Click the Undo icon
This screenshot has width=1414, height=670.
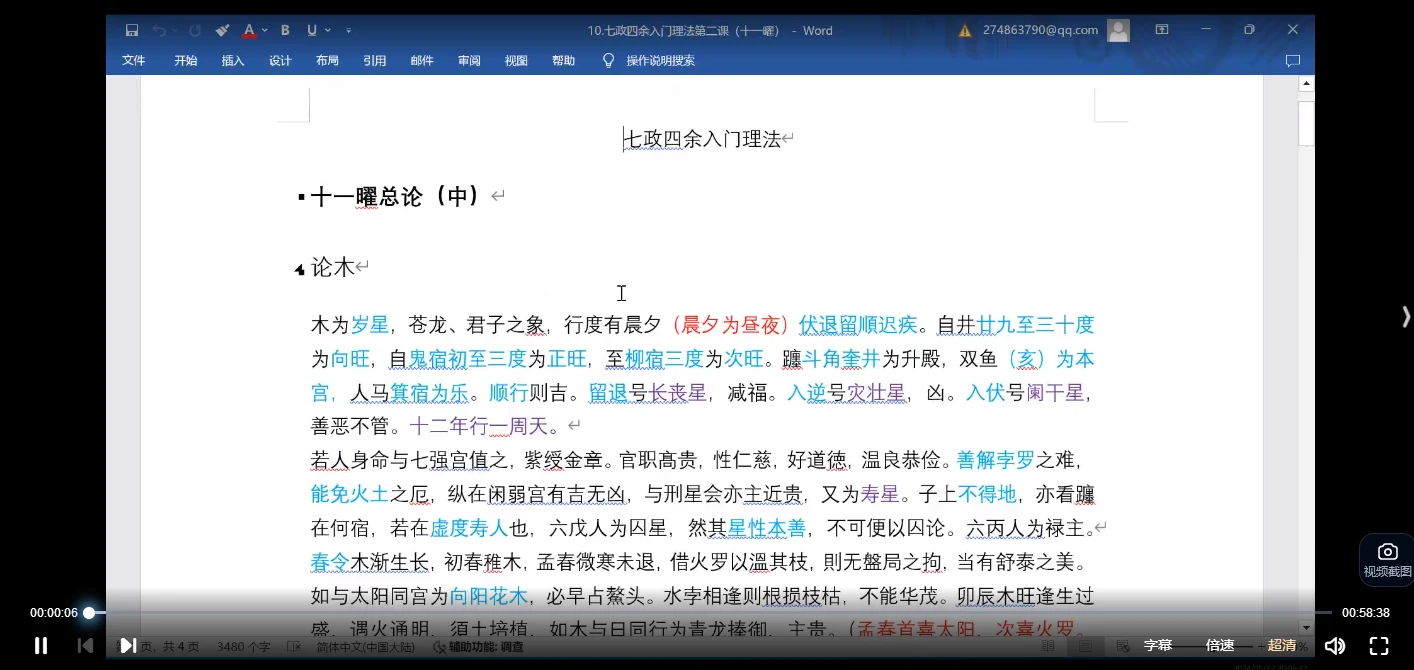pyautogui.click(x=161, y=30)
